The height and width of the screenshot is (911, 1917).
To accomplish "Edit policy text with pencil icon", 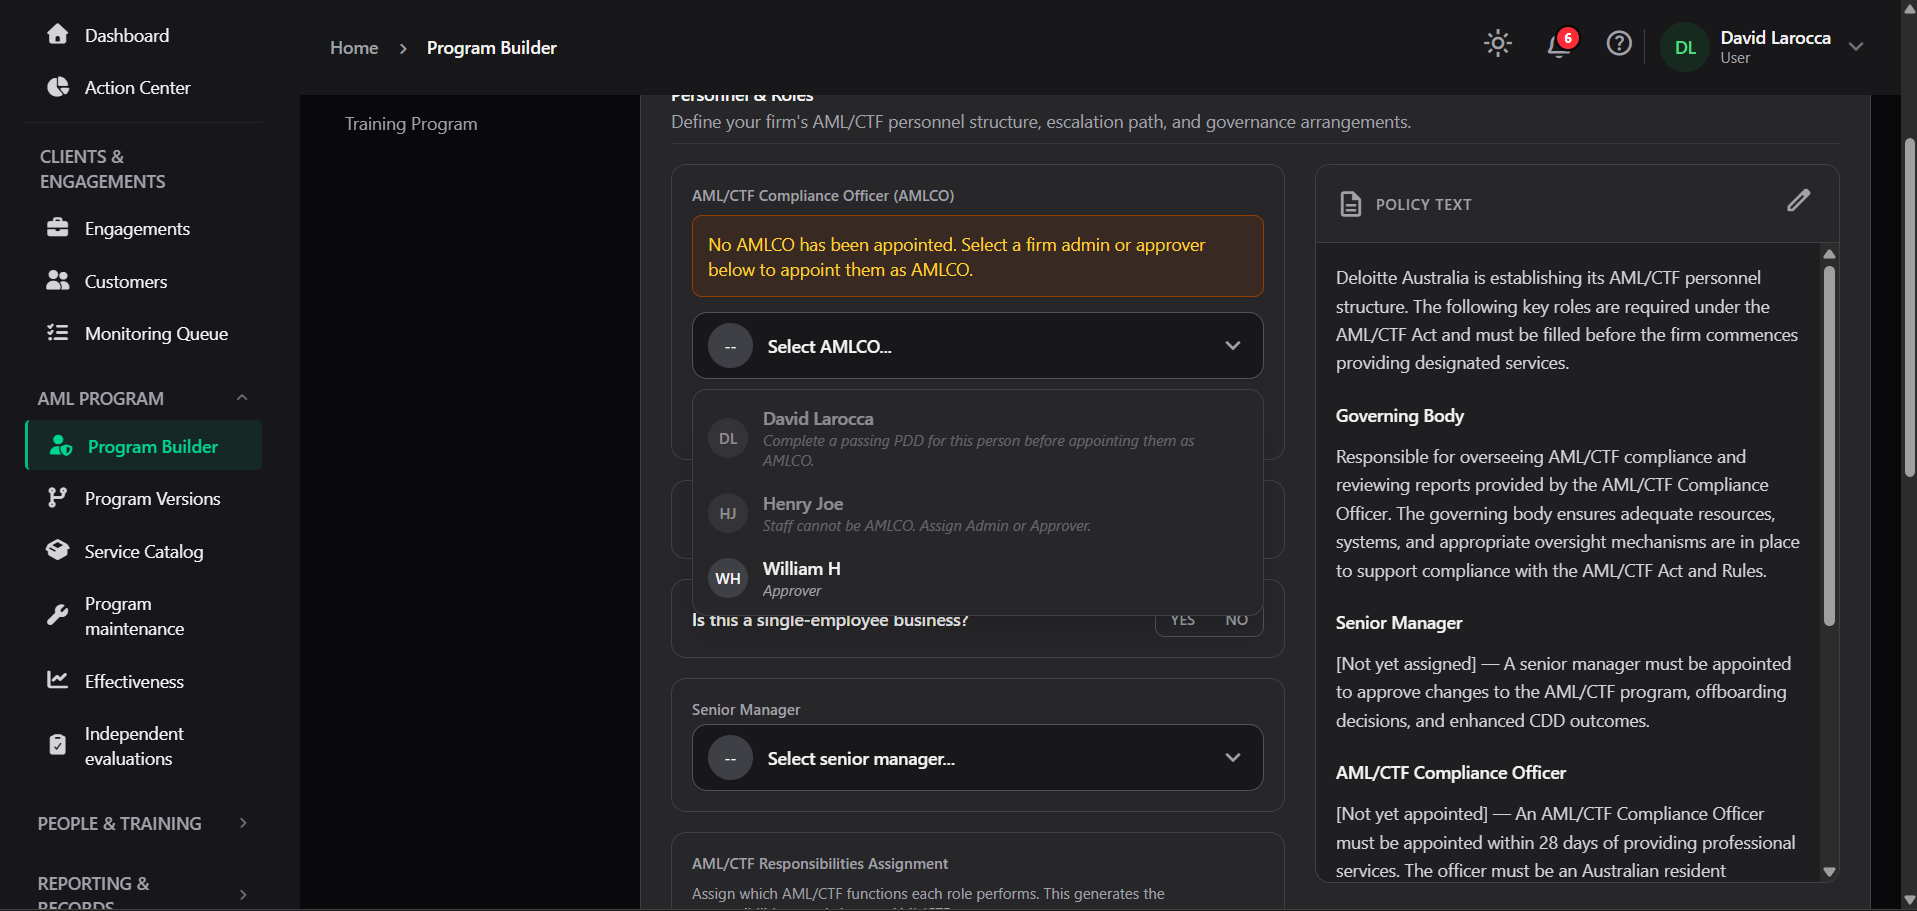I will (1798, 201).
